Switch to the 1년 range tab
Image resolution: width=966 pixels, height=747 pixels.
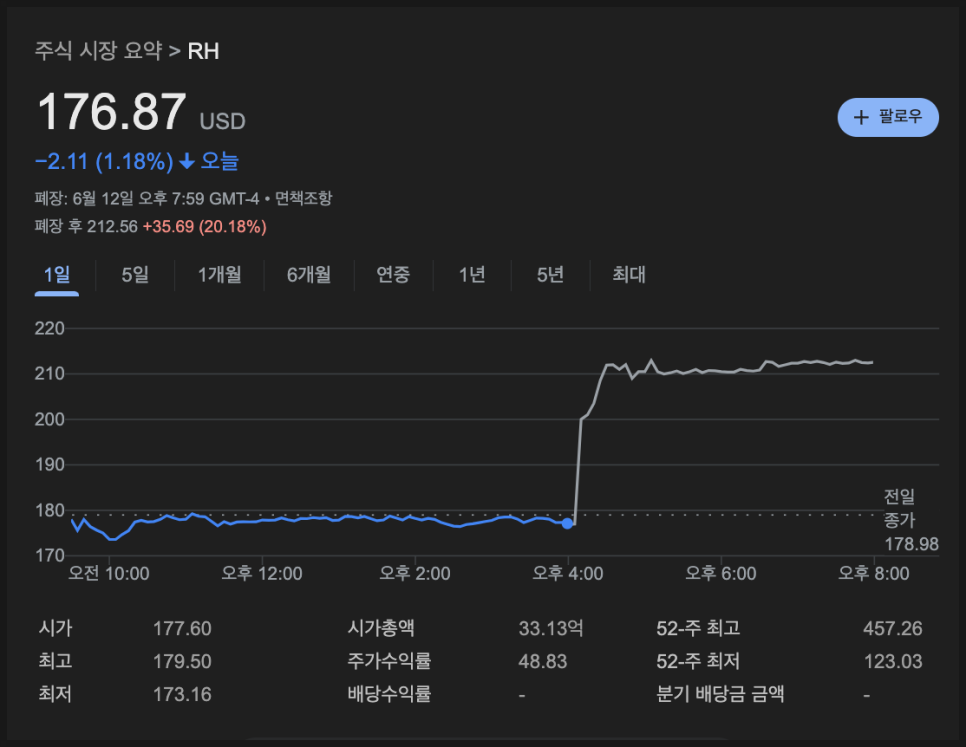(472, 275)
